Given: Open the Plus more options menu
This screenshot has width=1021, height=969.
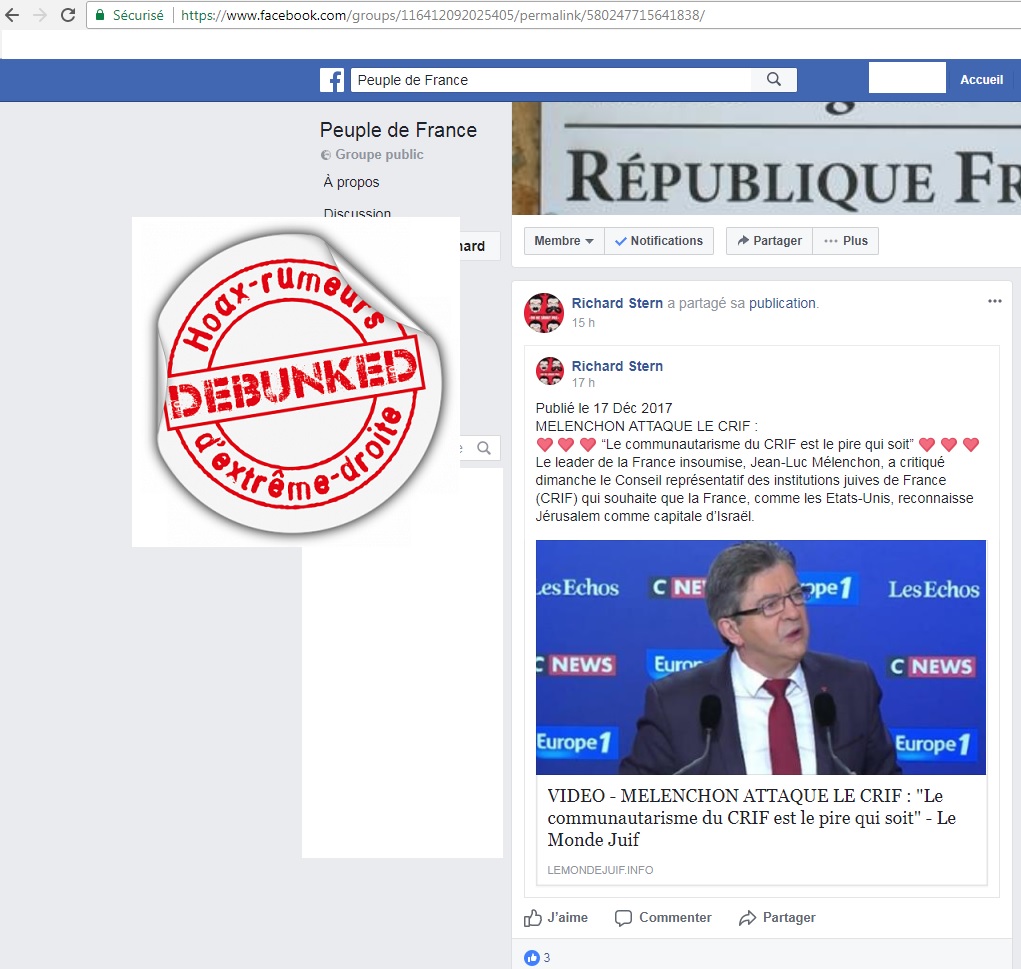Looking at the screenshot, I should [x=845, y=241].
